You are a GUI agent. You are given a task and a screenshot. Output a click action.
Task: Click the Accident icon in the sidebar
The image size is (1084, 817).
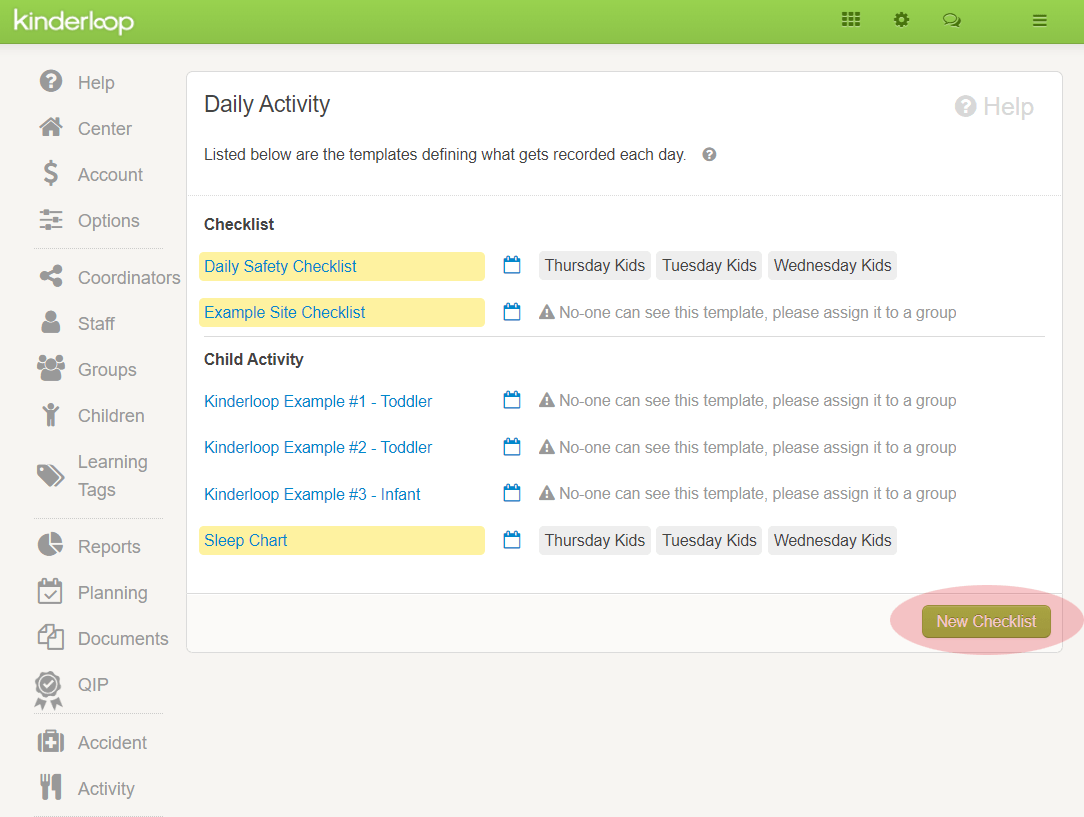50,742
